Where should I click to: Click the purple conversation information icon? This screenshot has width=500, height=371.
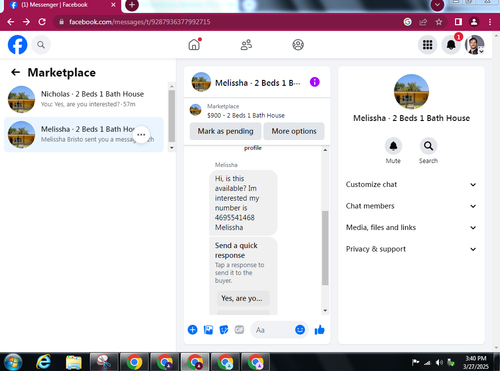pyautogui.click(x=315, y=82)
